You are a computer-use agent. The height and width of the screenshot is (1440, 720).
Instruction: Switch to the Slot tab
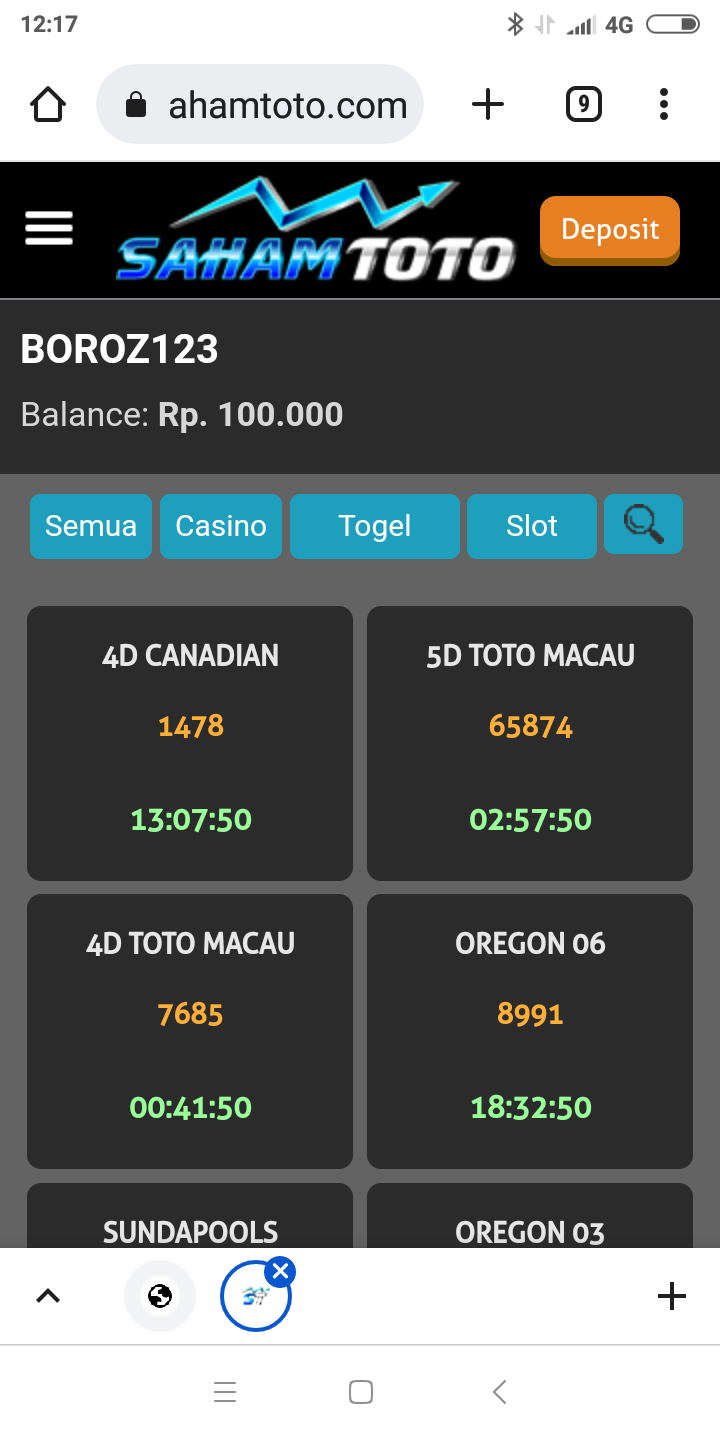pyautogui.click(x=532, y=526)
